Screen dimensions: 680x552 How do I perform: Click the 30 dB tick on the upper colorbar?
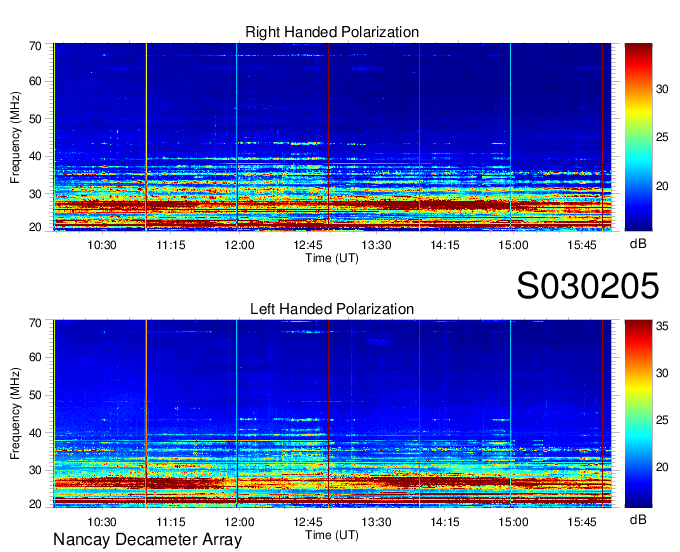coord(662,89)
